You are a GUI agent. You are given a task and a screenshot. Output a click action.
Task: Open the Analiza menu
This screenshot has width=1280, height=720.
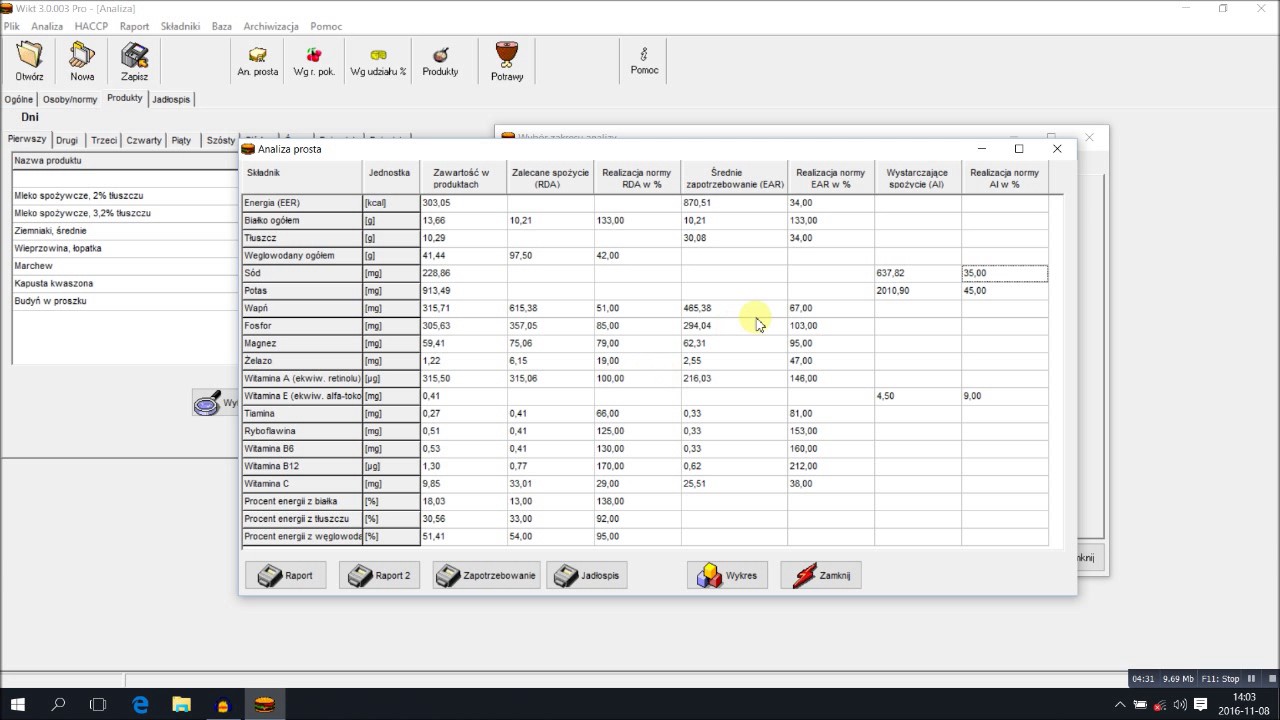point(47,26)
